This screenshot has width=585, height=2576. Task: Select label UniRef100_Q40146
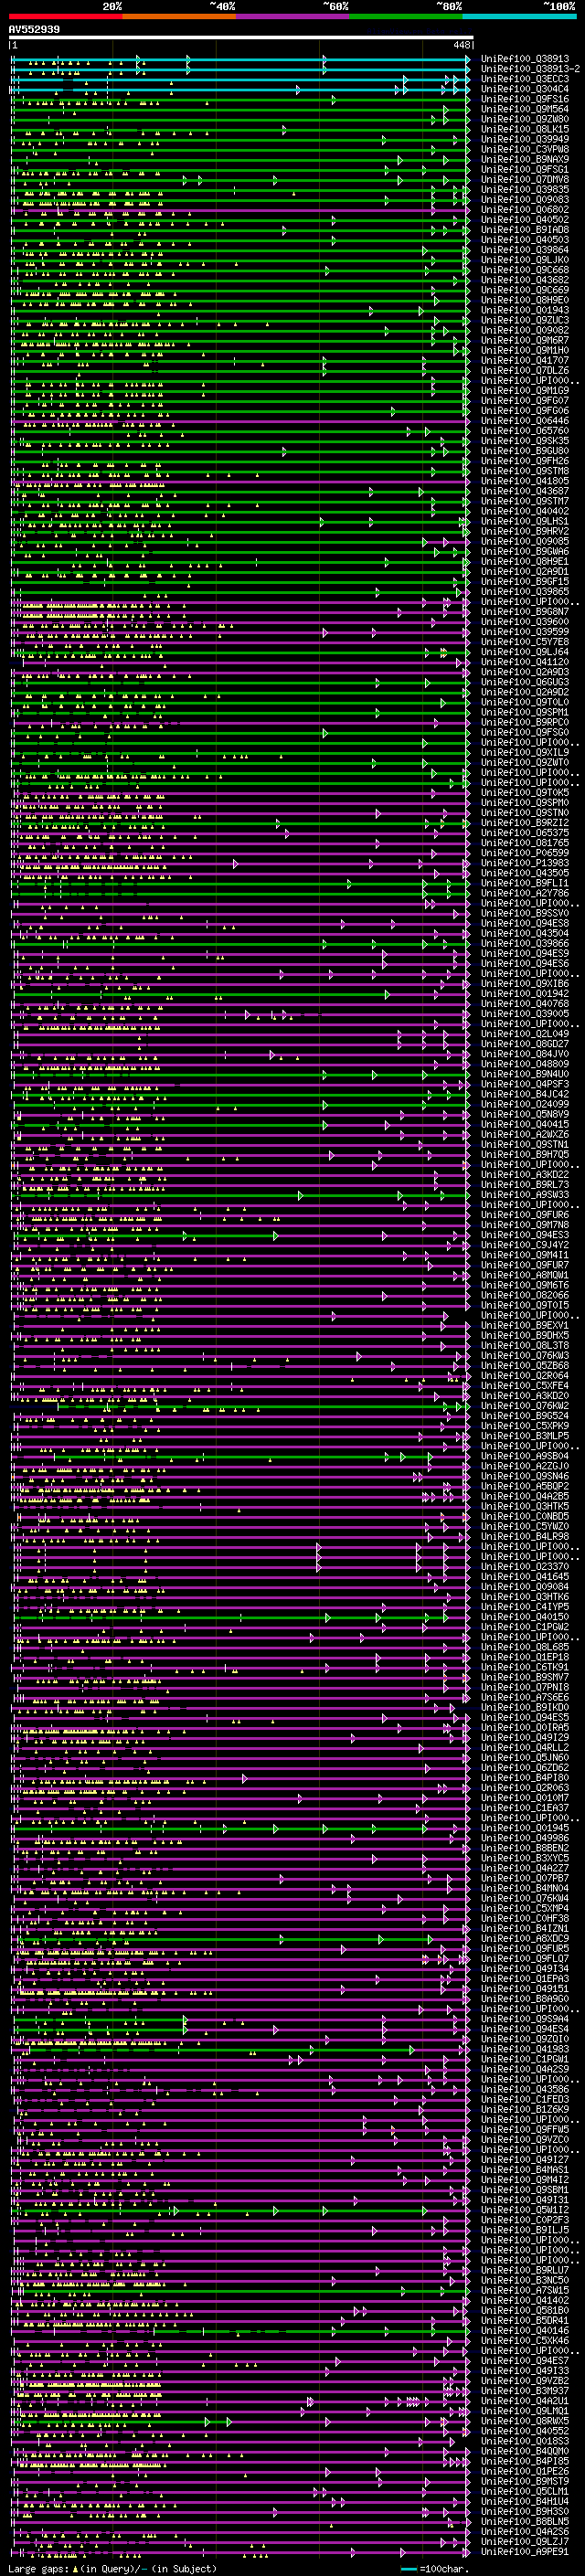[525, 2330]
